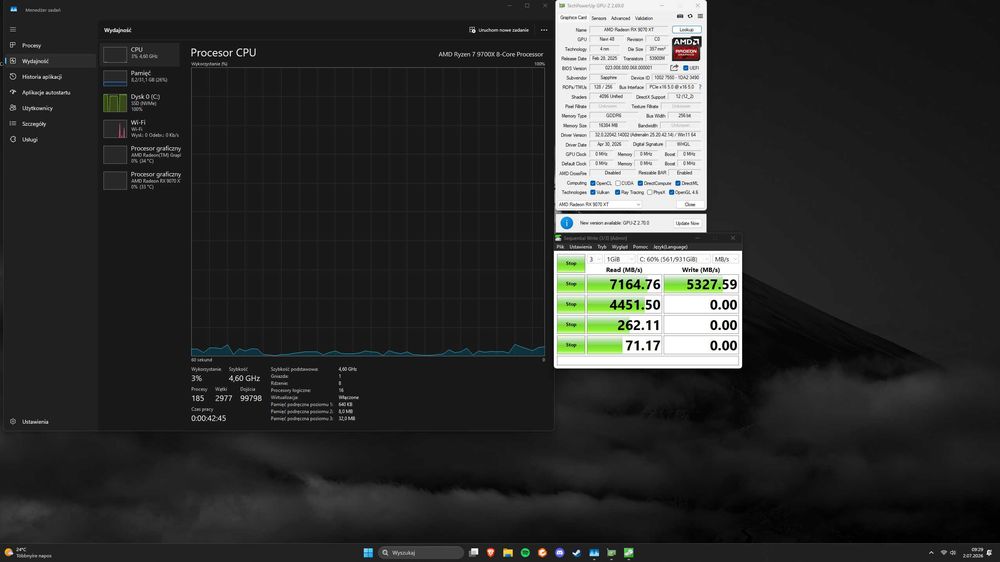Click Close button in GPU-Z
1000x562 pixels.
[690, 204]
